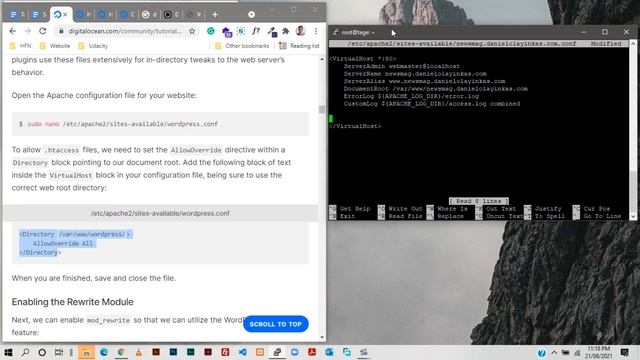Open the Udacity bookmarks folder
Image resolution: width=640 pixels, height=360 pixels.
93,46
